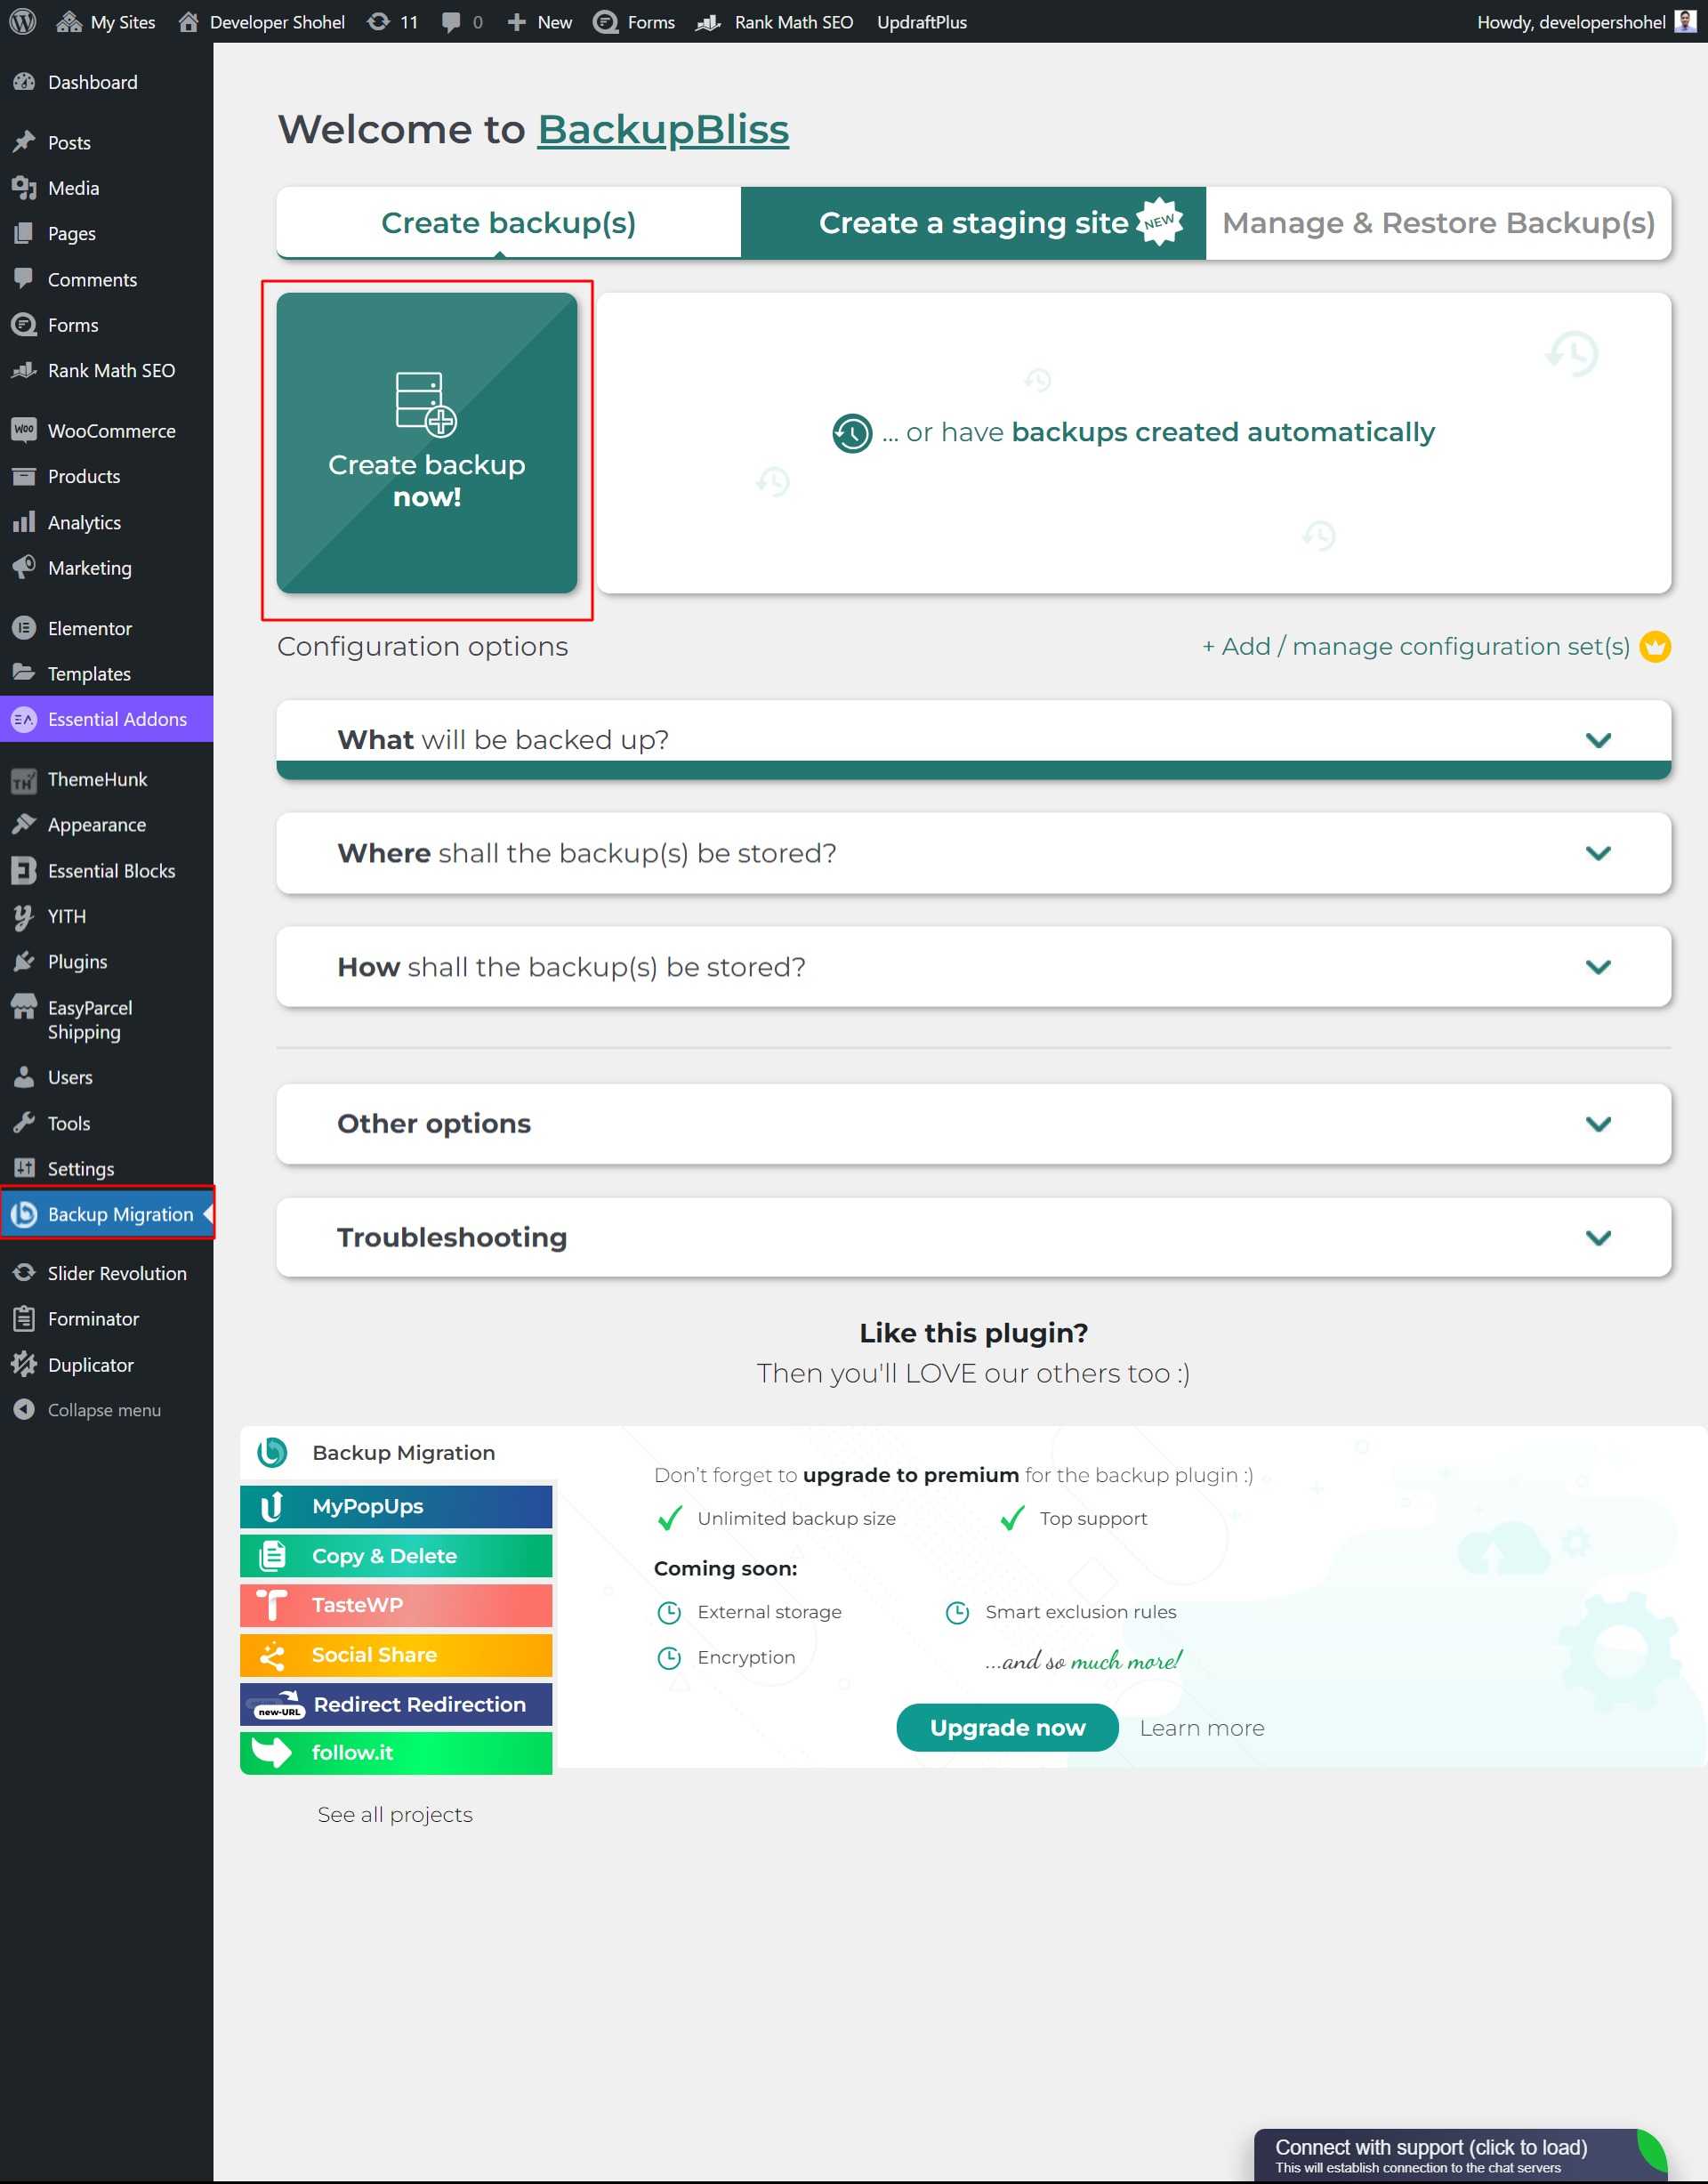Click the Elementor icon in sidebar
1708x2184 pixels.
(24, 628)
